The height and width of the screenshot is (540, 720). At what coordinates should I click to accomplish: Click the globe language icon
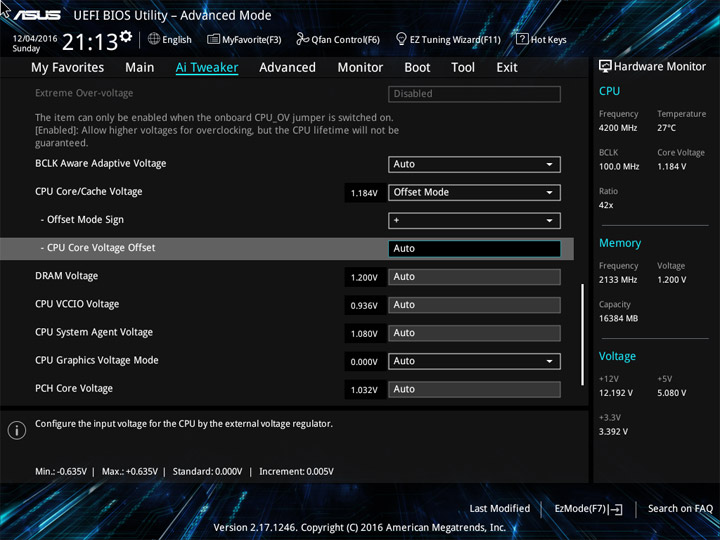click(154, 39)
